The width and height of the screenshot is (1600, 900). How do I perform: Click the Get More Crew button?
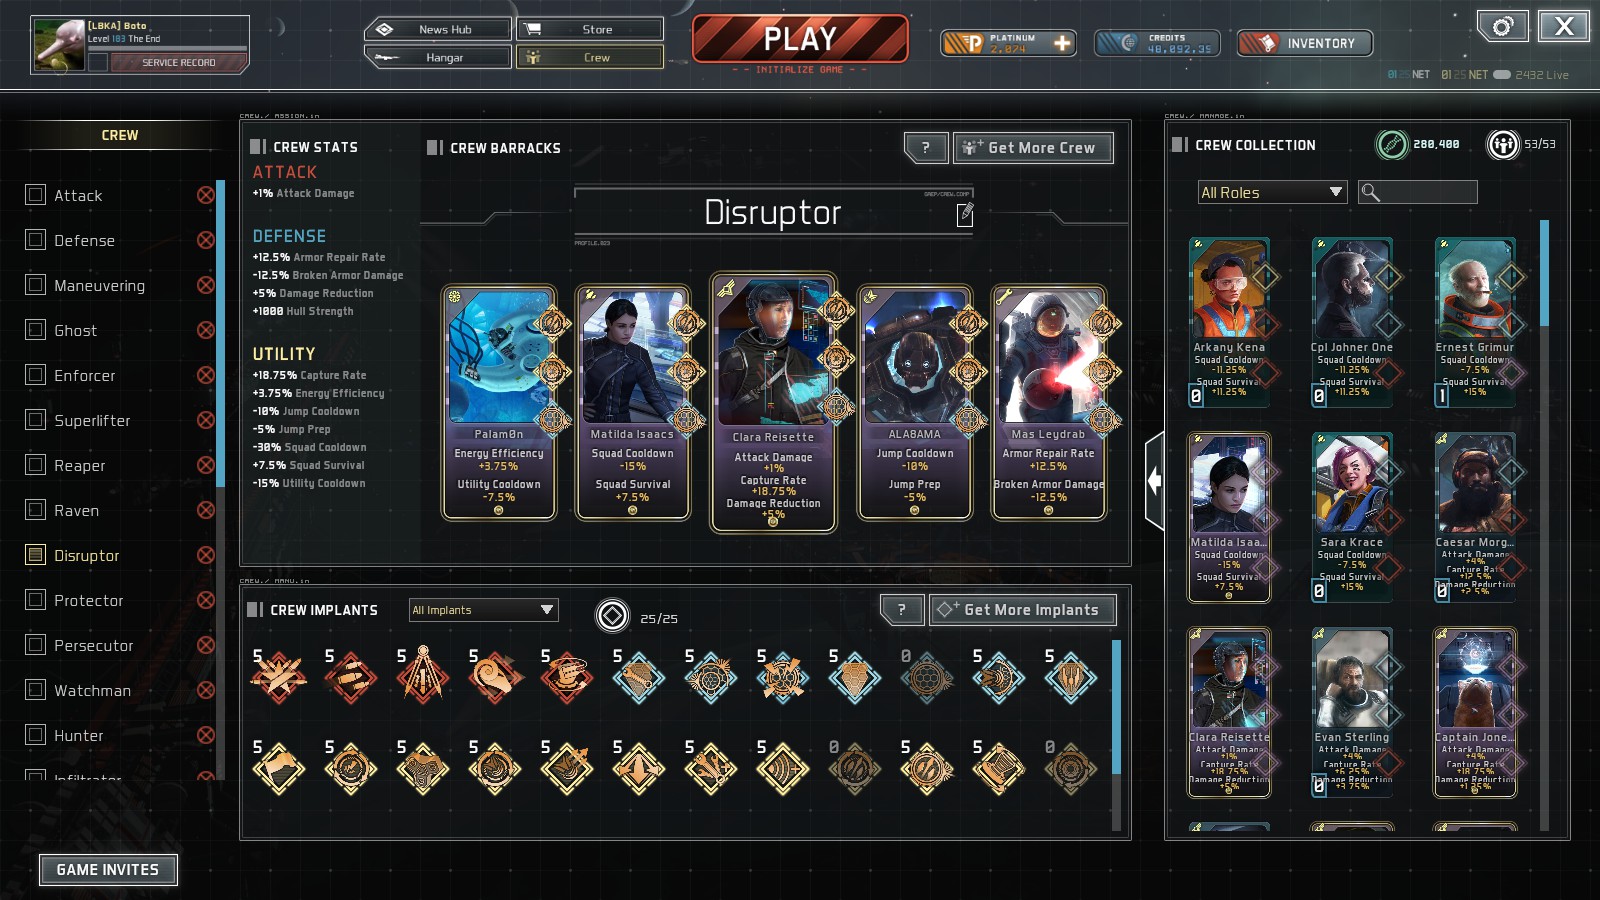tap(1033, 148)
